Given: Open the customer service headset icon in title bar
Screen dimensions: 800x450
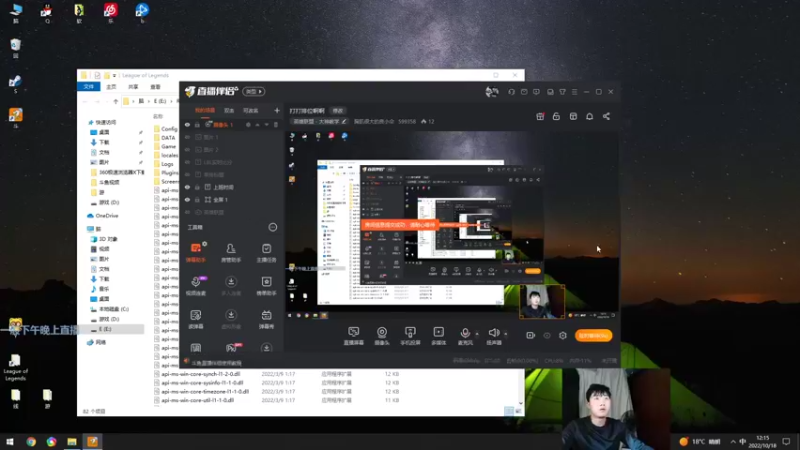Looking at the screenshot, I should [511, 92].
